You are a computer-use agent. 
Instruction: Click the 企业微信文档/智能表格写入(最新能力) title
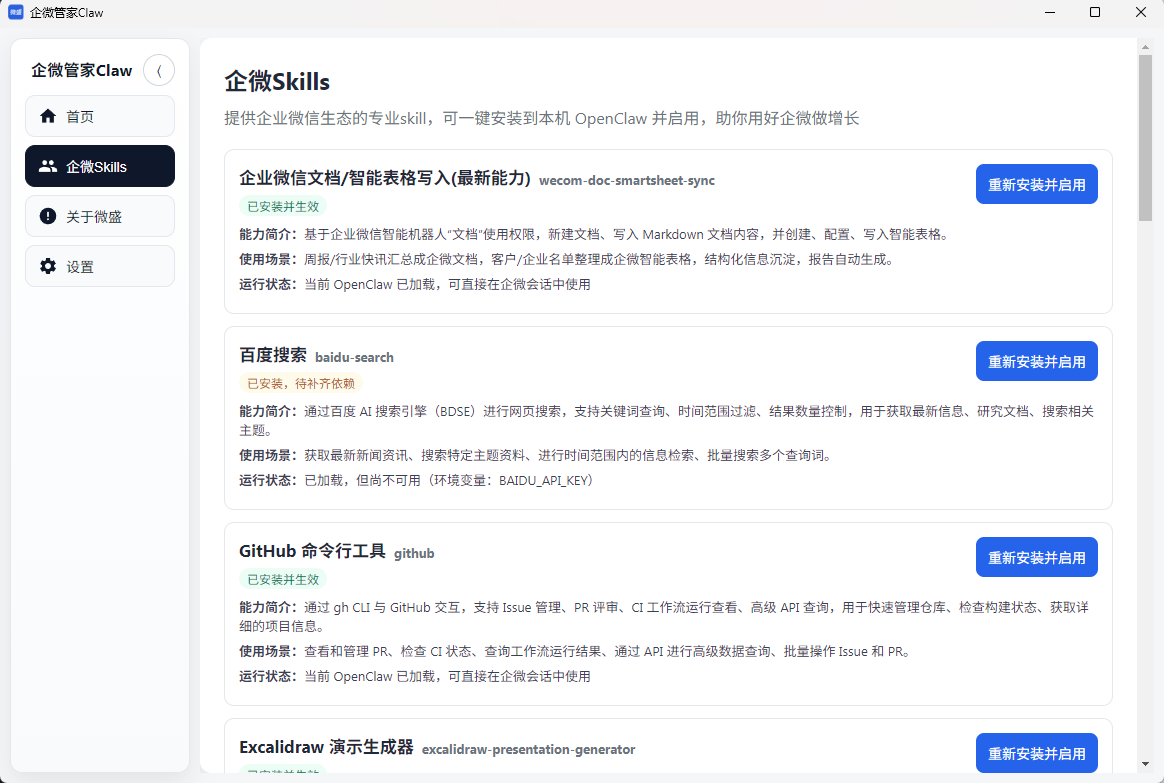coord(385,178)
